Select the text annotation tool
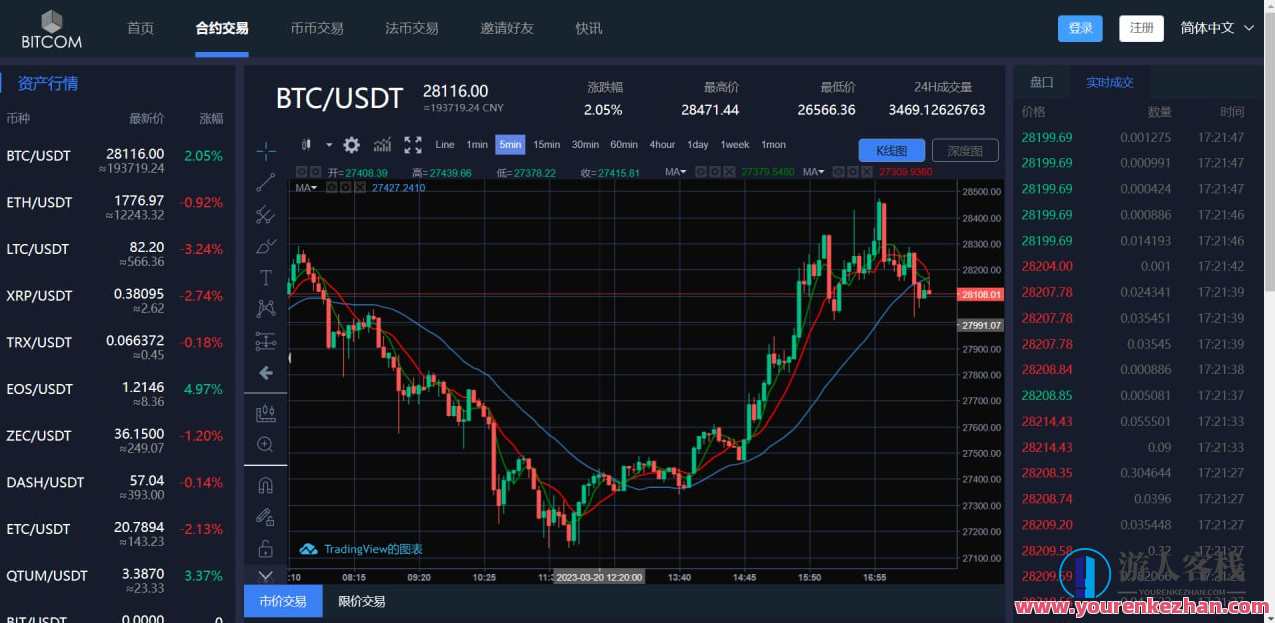 (265, 277)
